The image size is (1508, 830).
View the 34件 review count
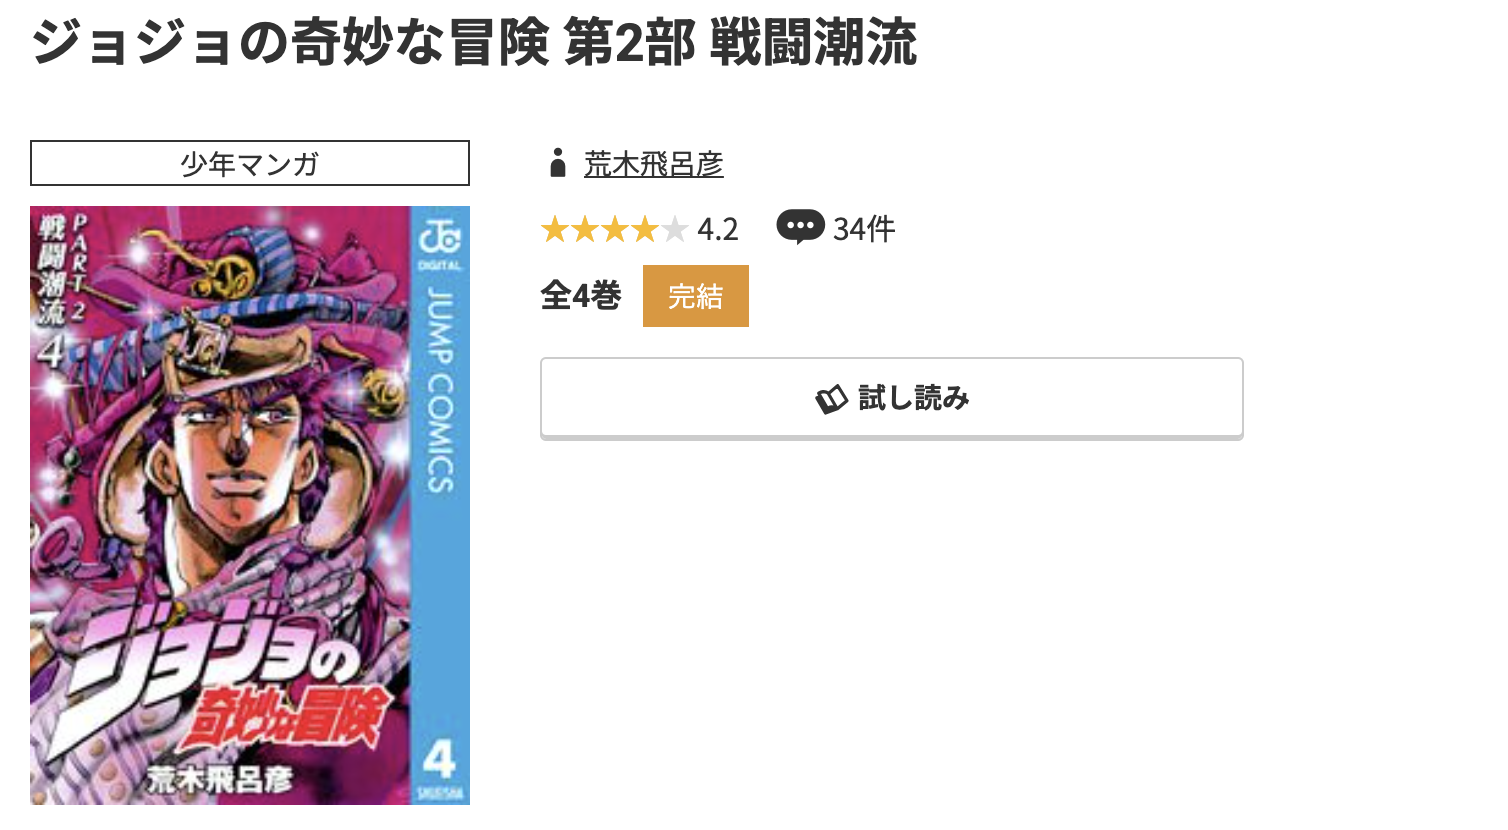[864, 230]
